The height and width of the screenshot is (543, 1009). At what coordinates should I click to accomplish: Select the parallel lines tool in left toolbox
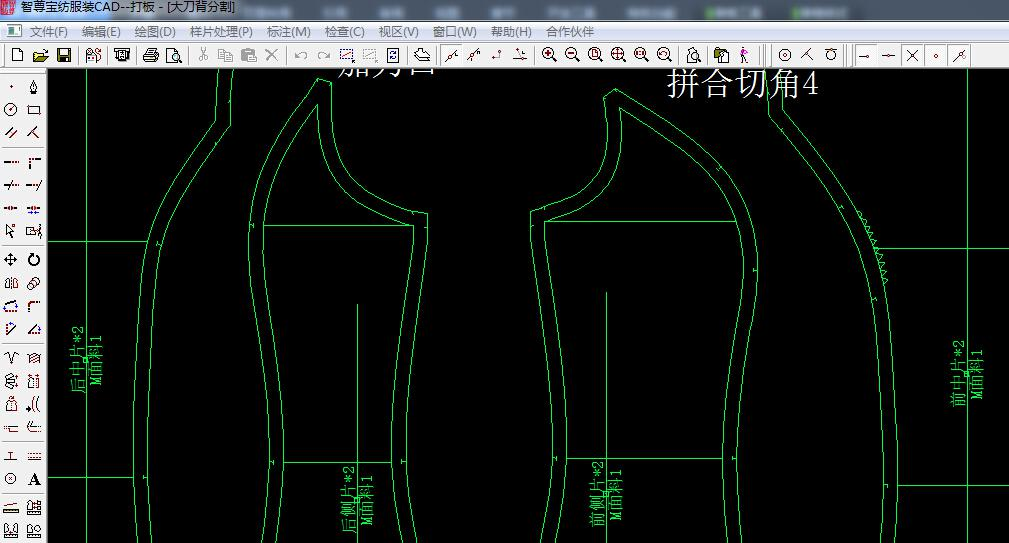[x=11, y=133]
